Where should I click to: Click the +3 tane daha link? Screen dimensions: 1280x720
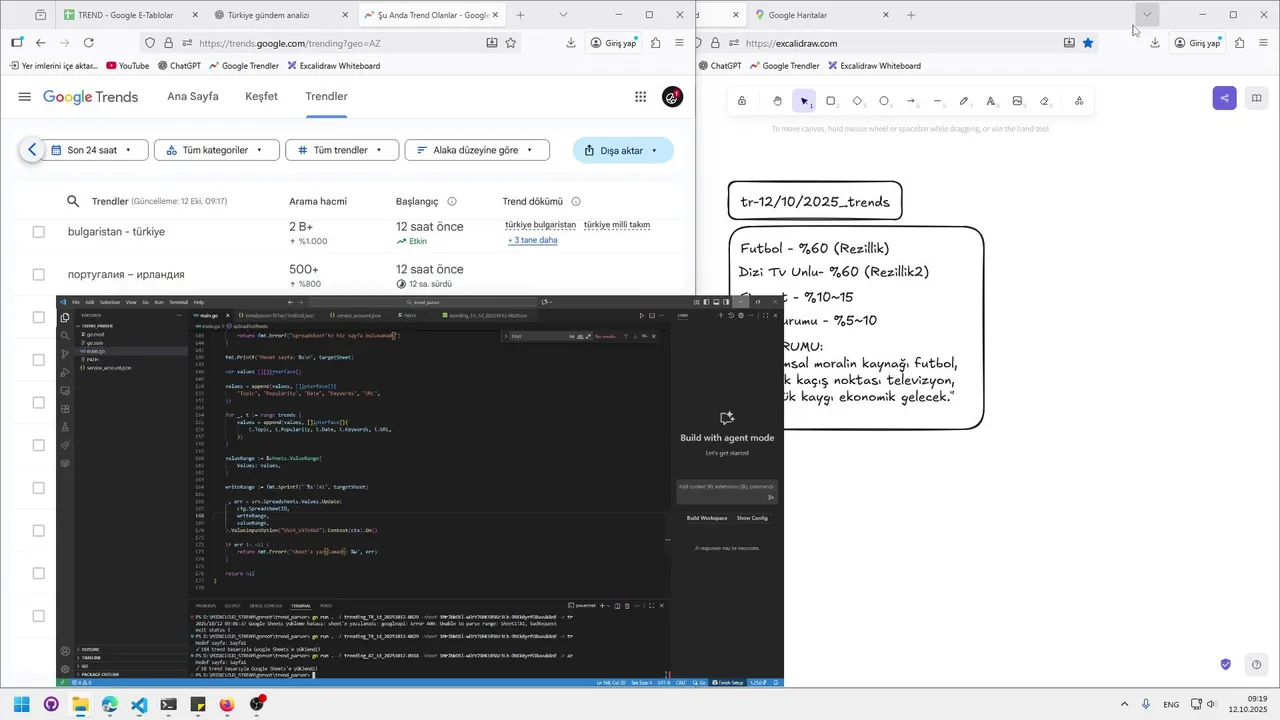tap(532, 240)
